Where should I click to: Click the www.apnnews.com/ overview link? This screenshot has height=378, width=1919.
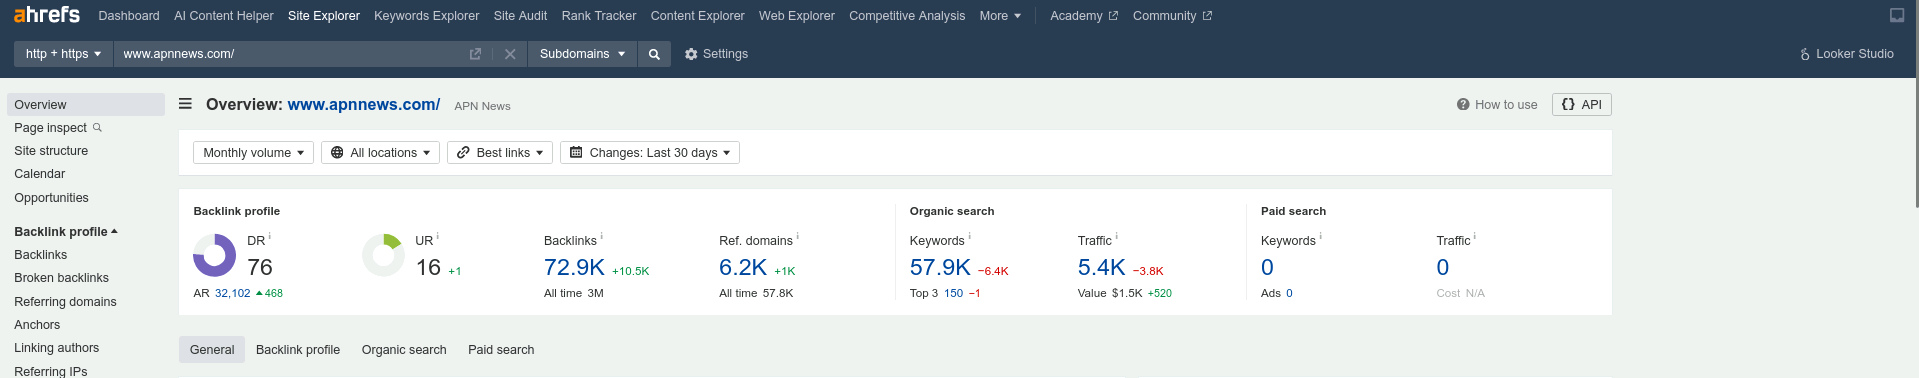point(364,104)
